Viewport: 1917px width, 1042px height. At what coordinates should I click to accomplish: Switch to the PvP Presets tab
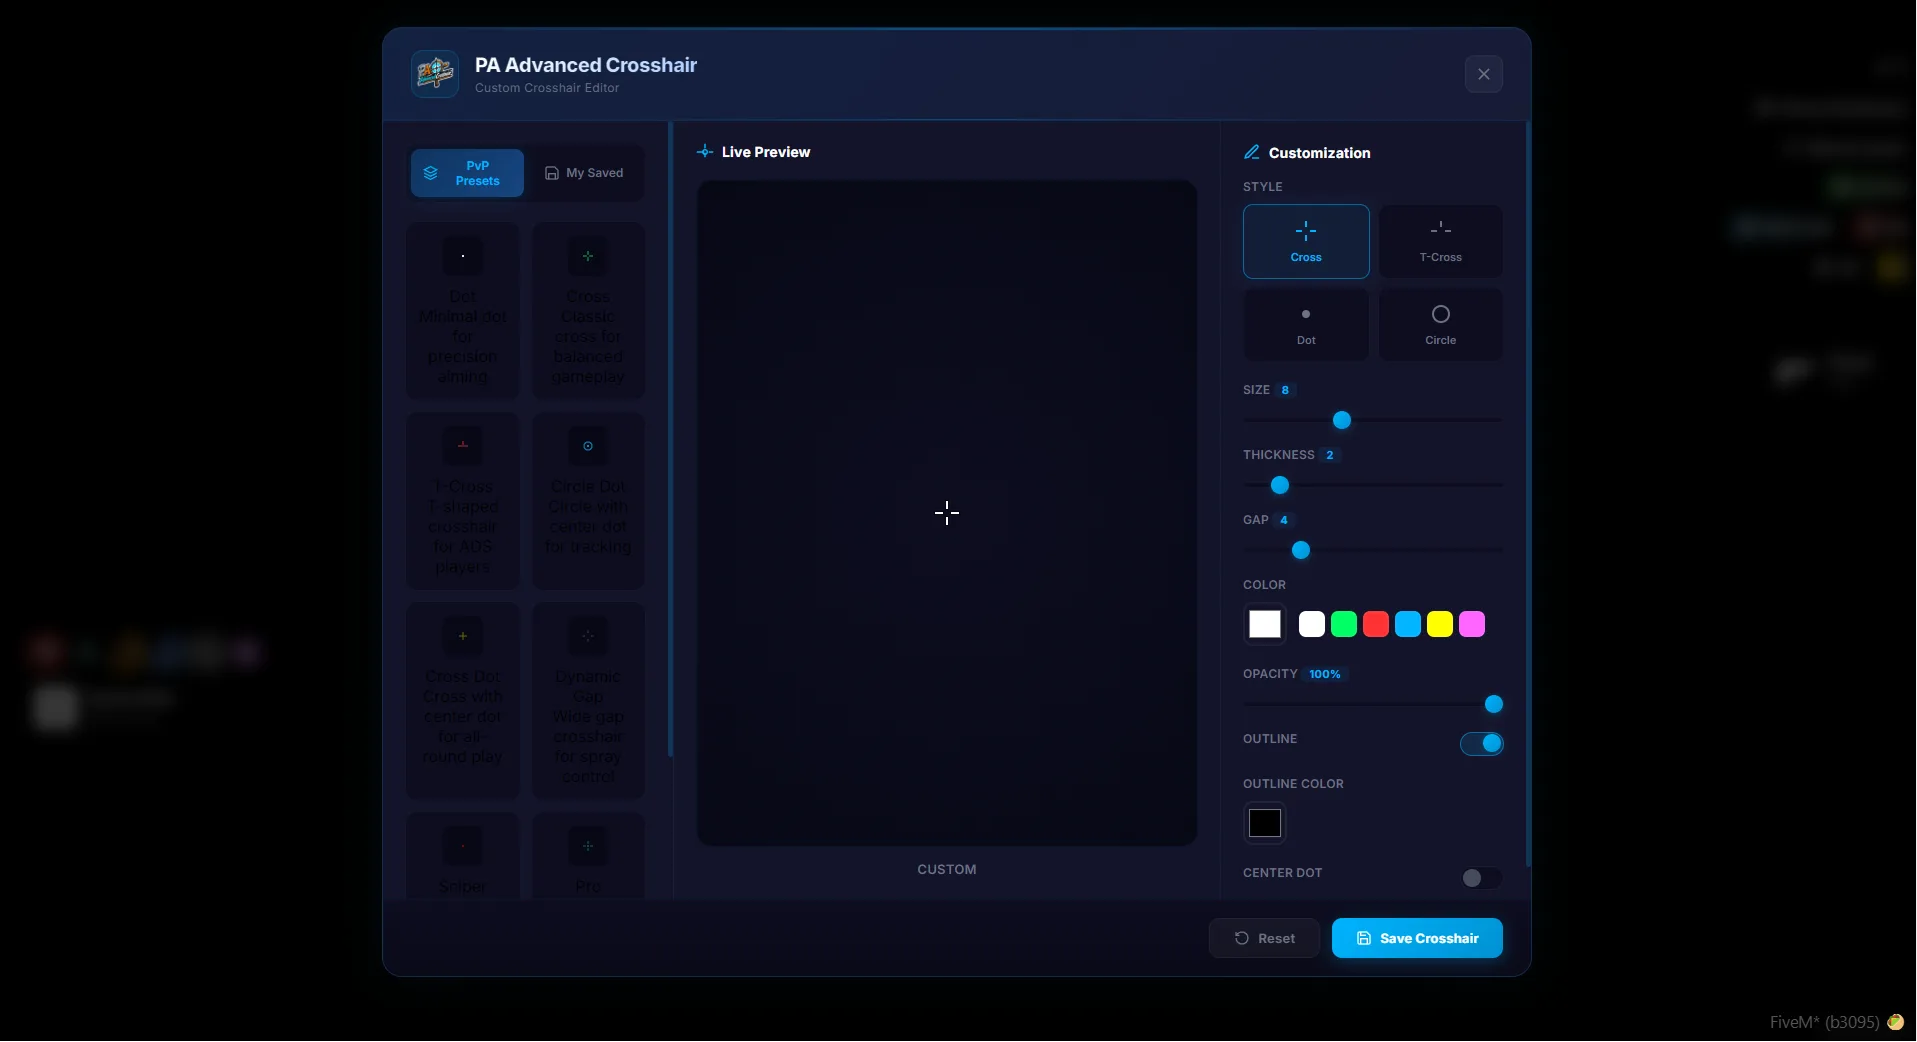pos(467,173)
